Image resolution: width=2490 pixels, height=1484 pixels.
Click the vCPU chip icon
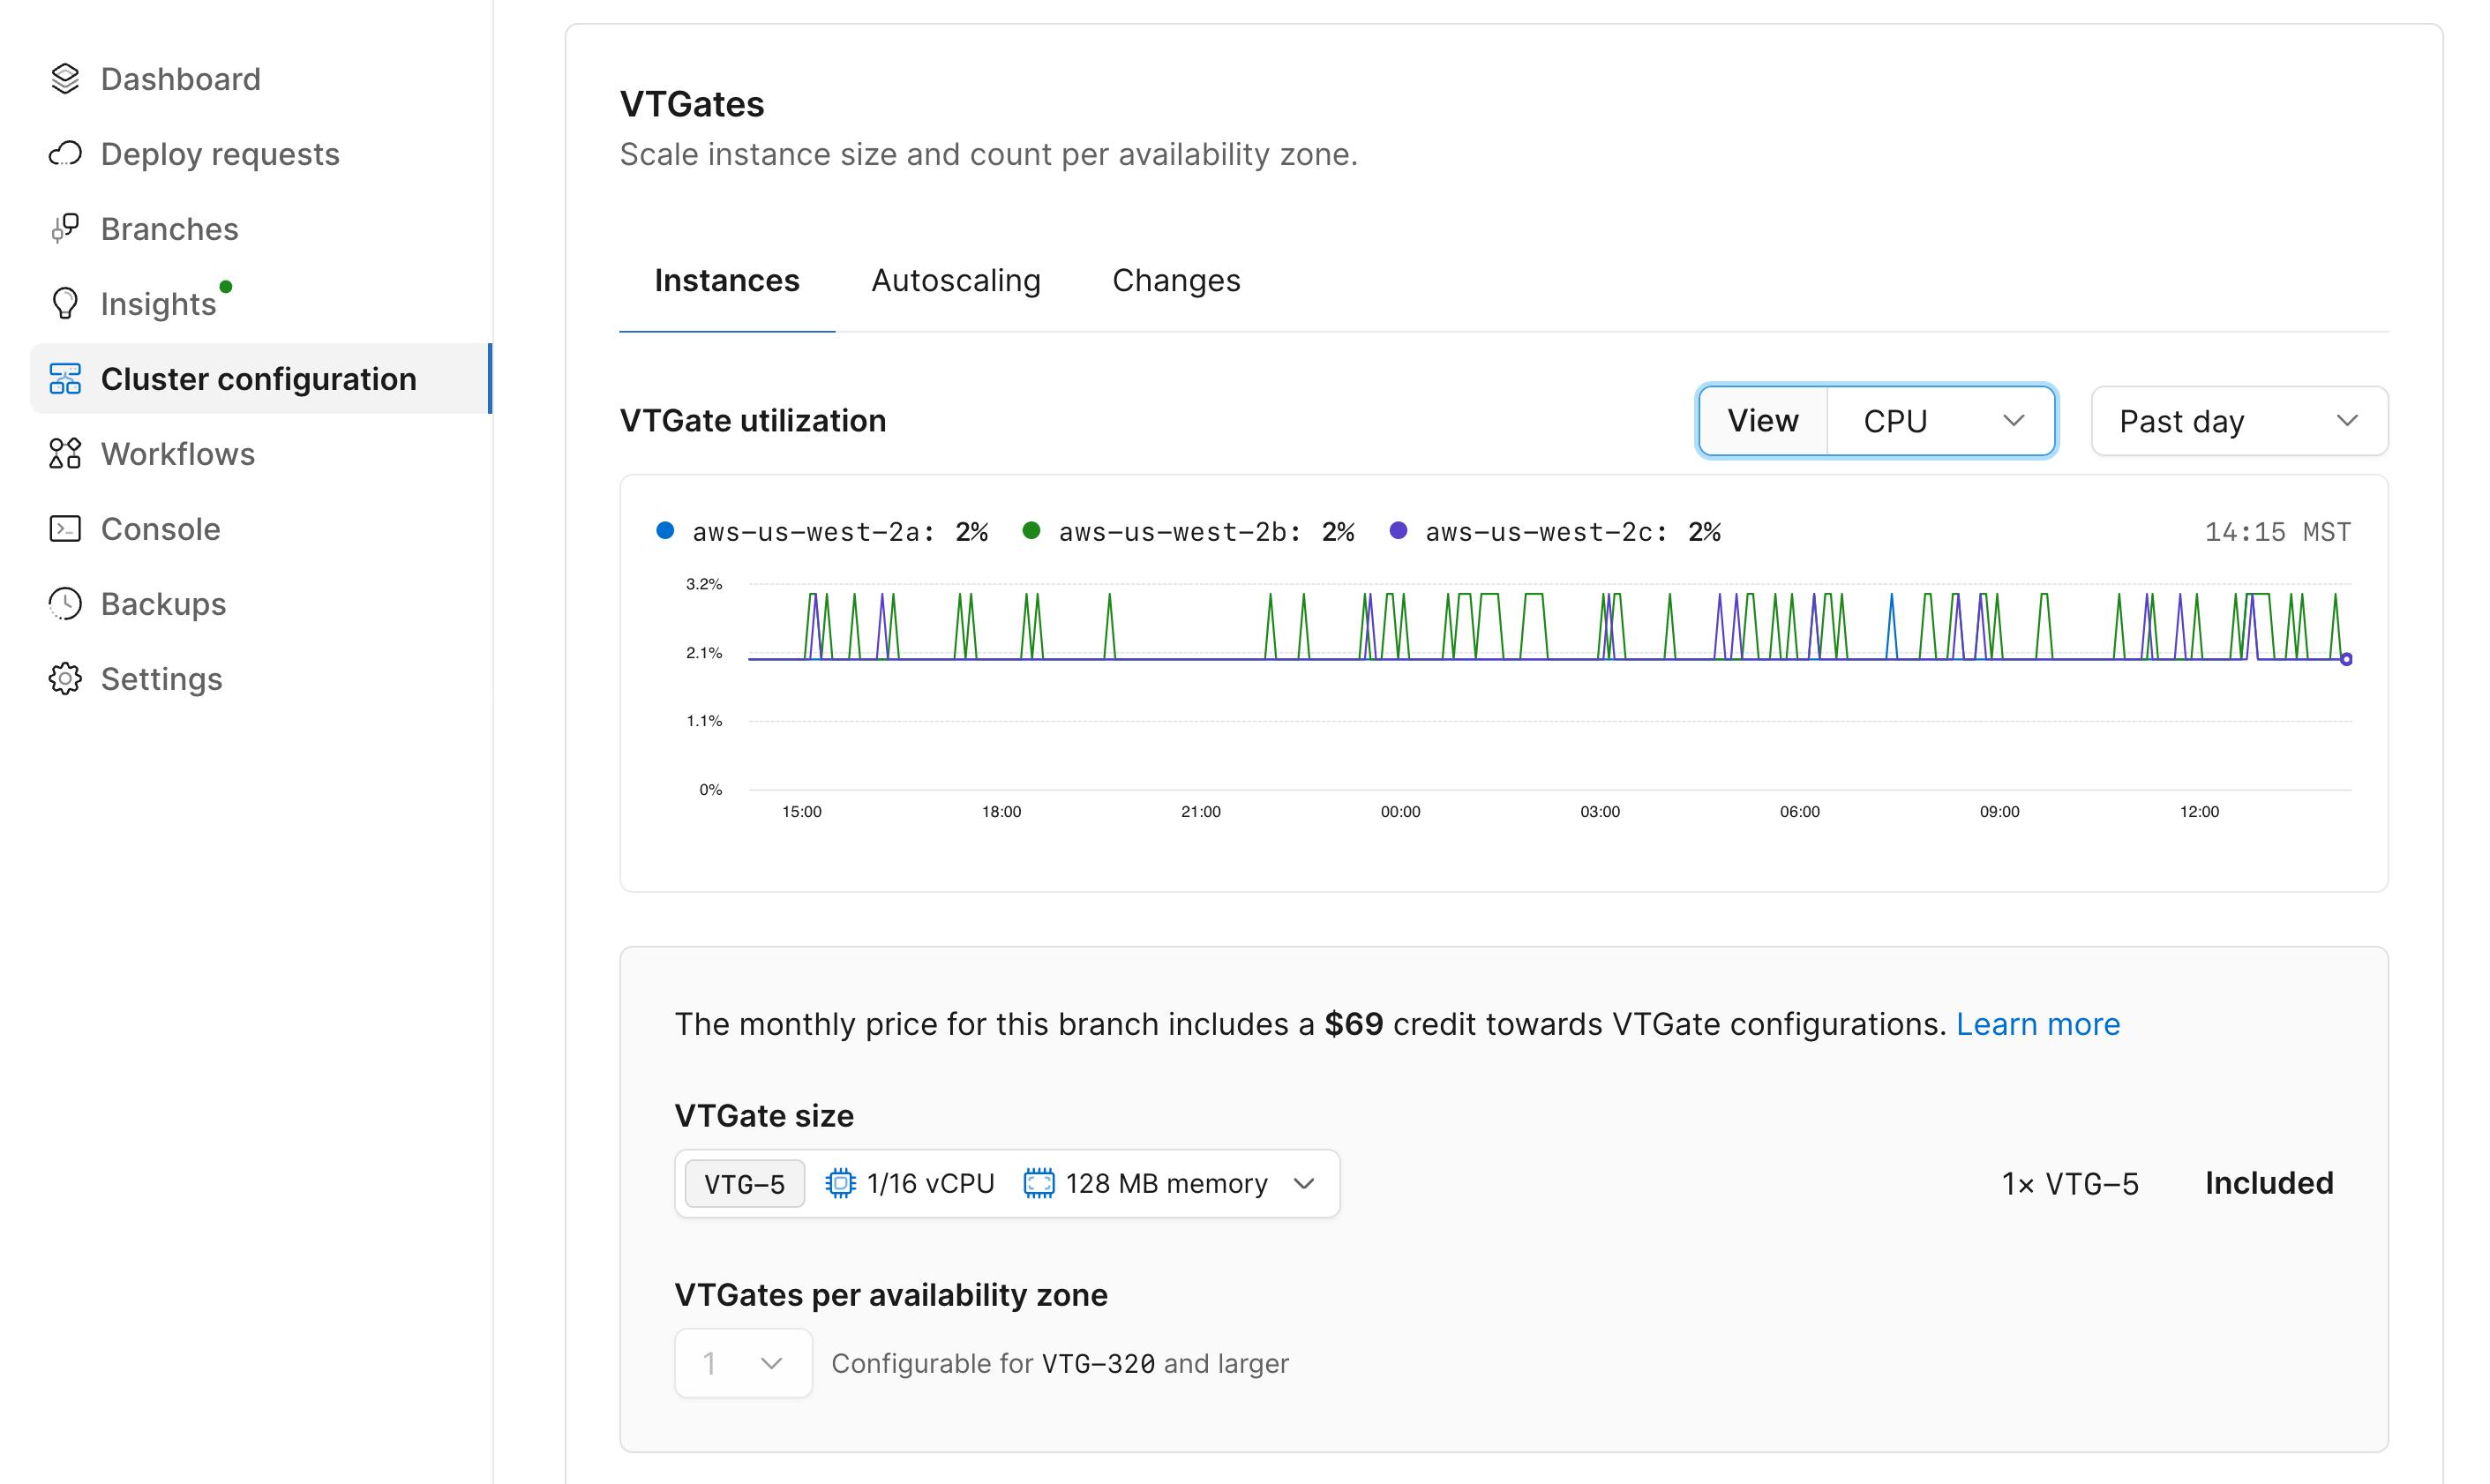pyautogui.click(x=840, y=1184)
